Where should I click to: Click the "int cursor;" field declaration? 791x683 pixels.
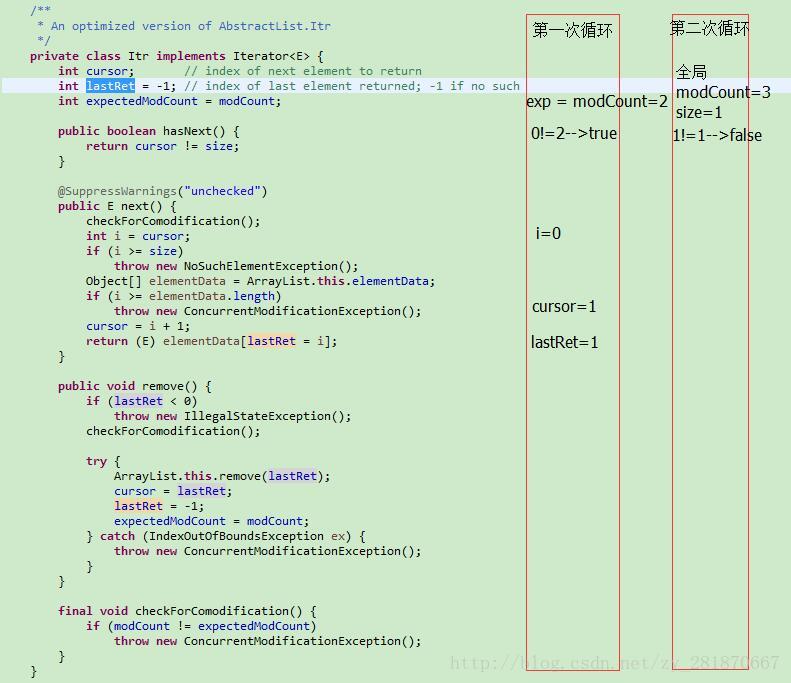pos(96,71)
